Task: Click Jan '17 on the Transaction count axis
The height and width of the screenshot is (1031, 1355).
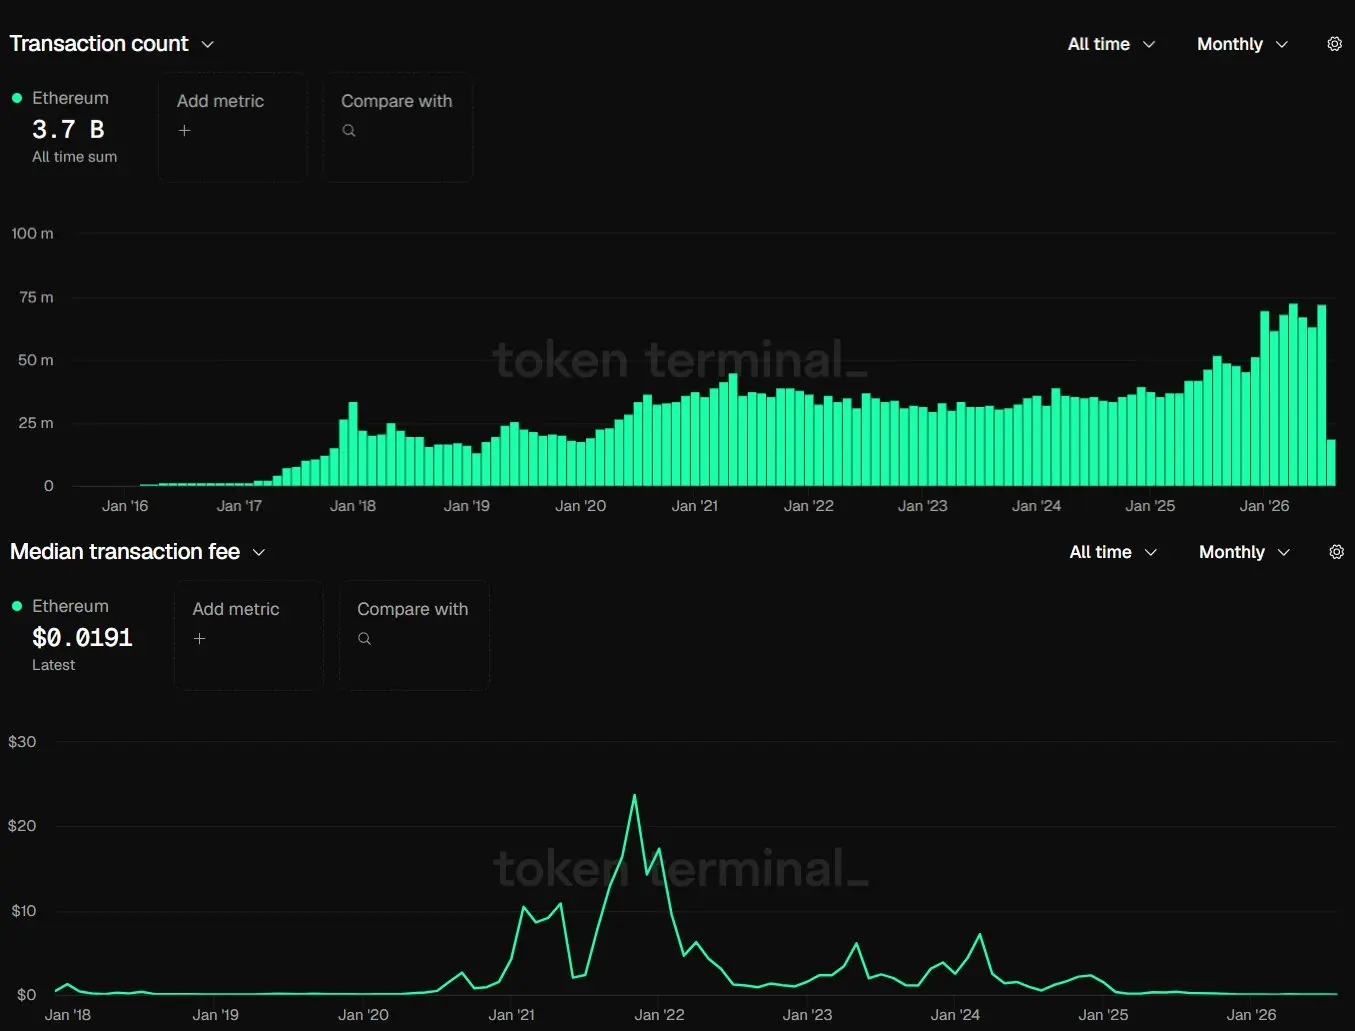Action: pos(239,506)
